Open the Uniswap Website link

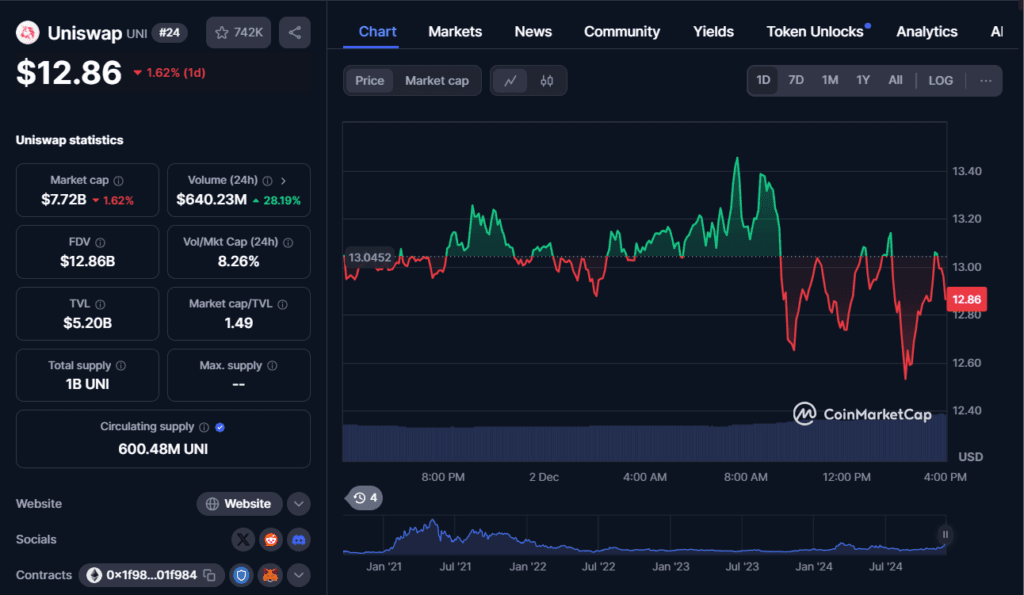239,504
